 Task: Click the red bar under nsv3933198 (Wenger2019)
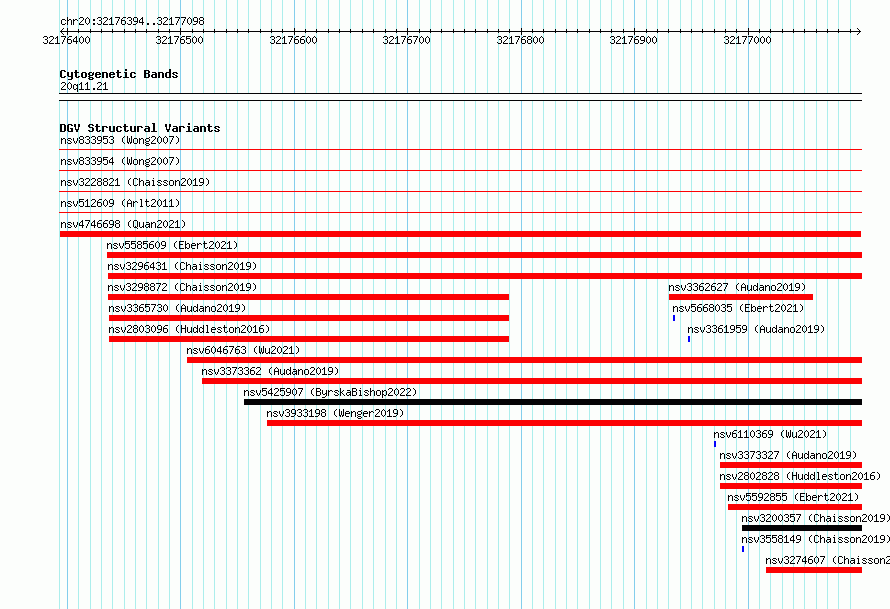click(x=564, y=423)
